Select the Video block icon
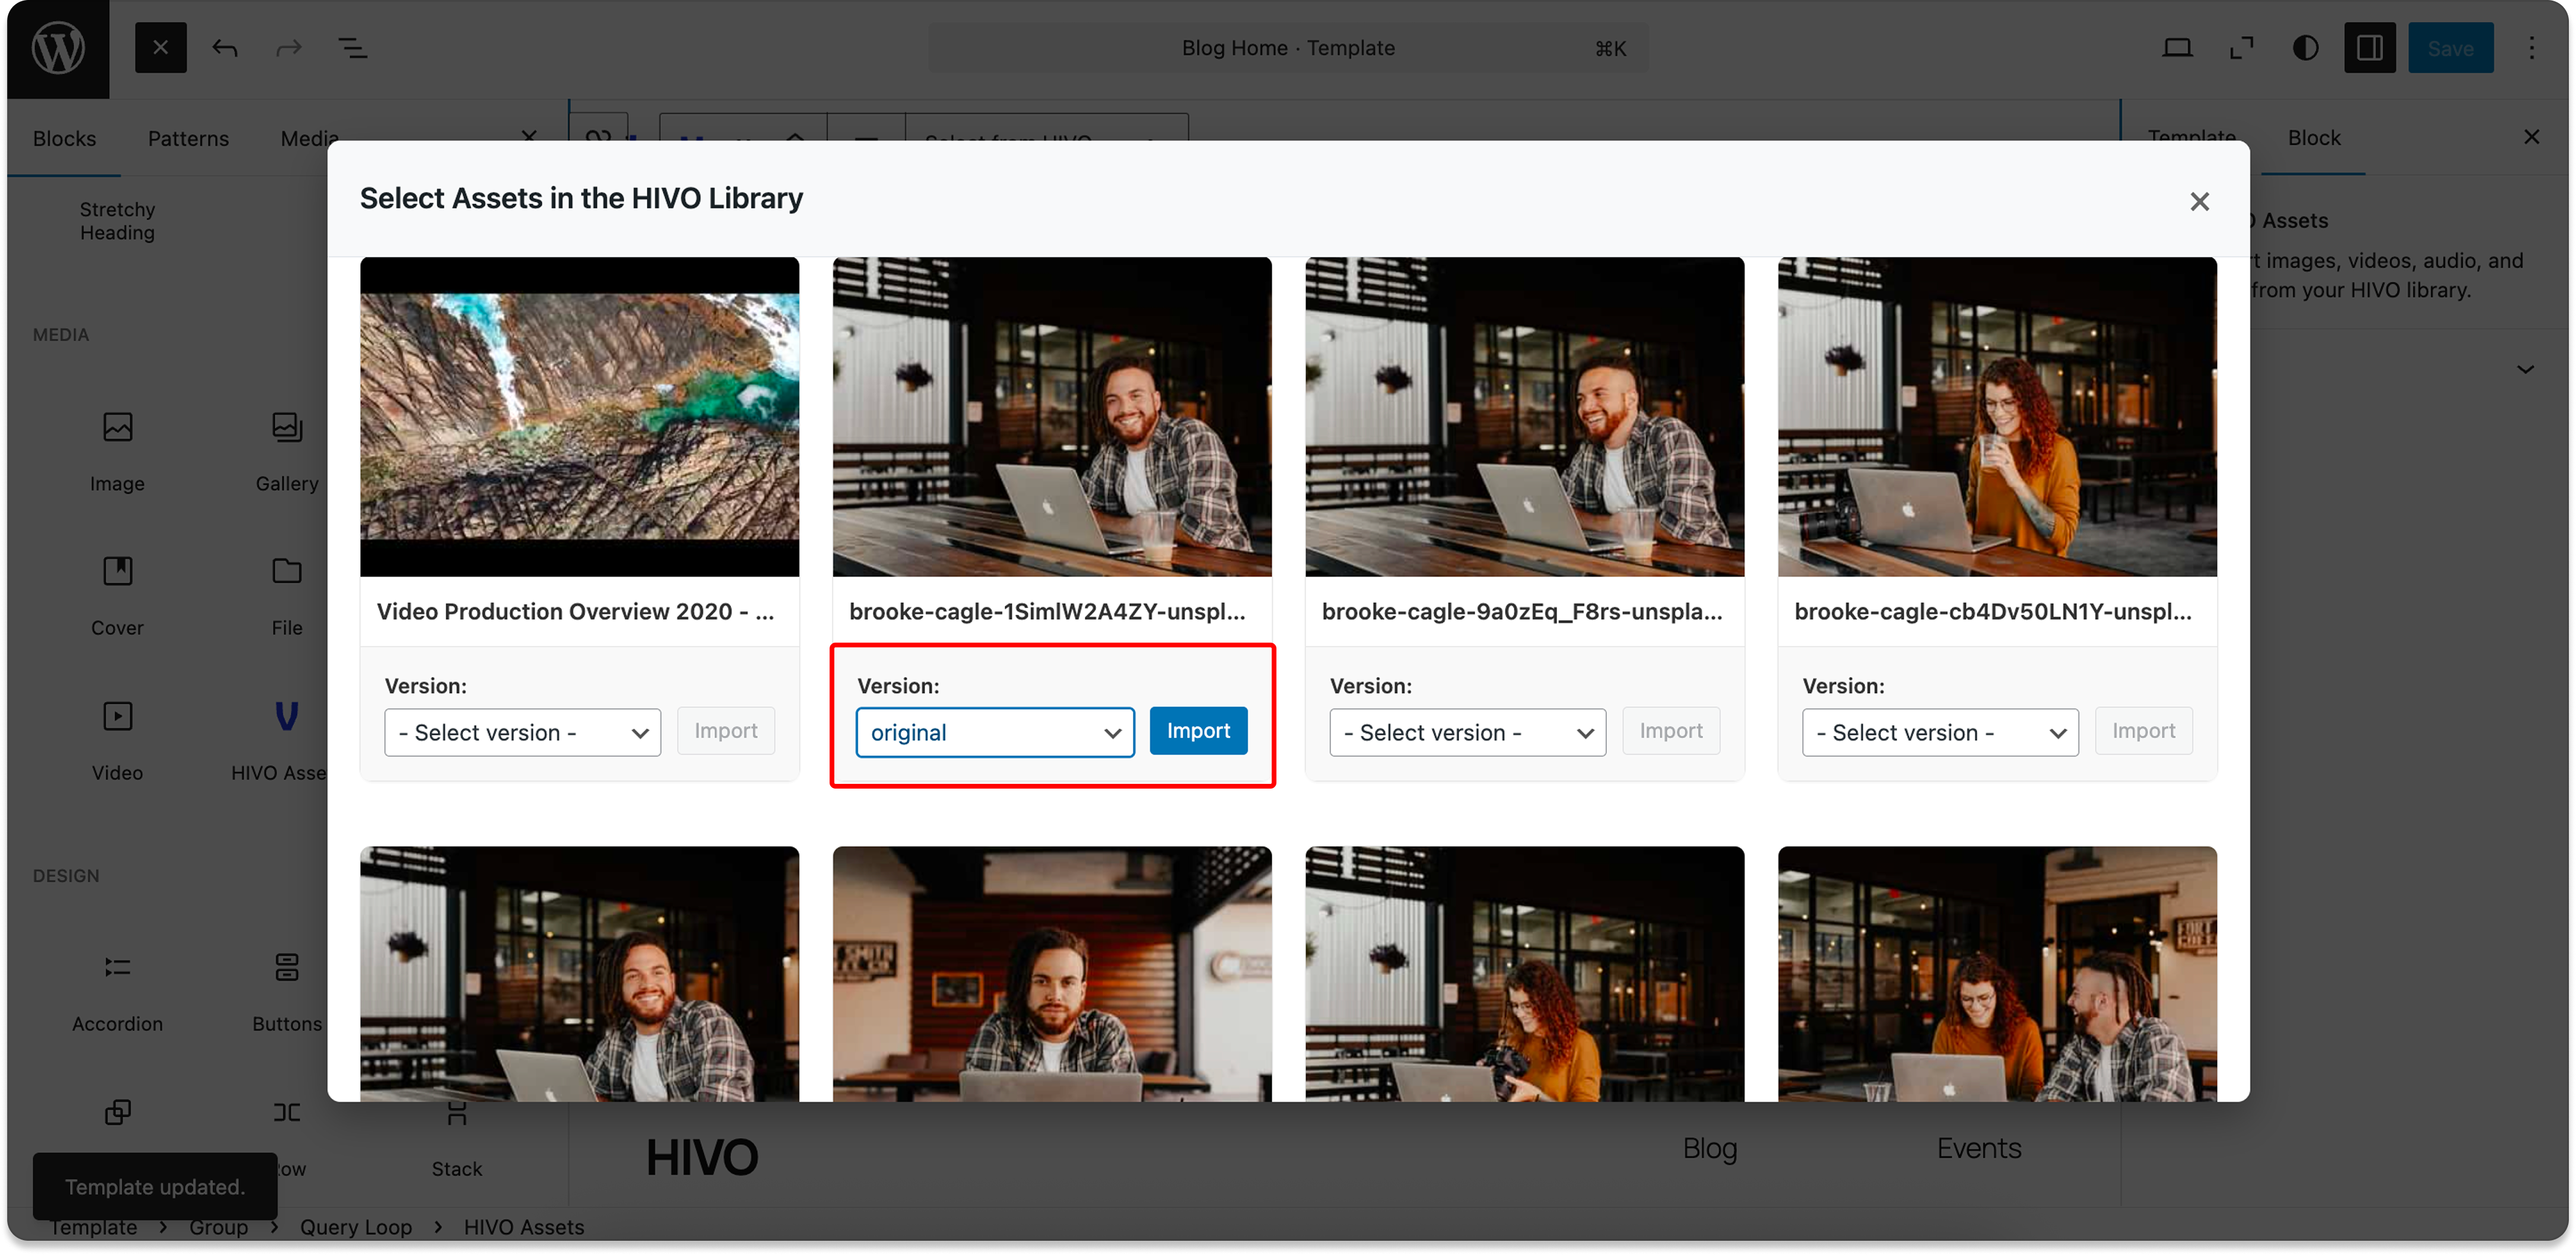The width and height of the screenshot is (2576, 1255). click(x=117, y=717)
